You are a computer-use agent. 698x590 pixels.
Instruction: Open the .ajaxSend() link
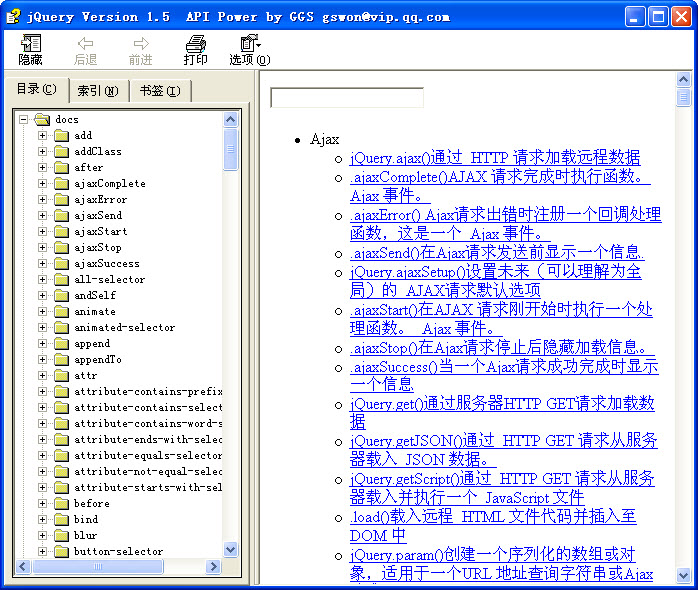tap(497, 253)
